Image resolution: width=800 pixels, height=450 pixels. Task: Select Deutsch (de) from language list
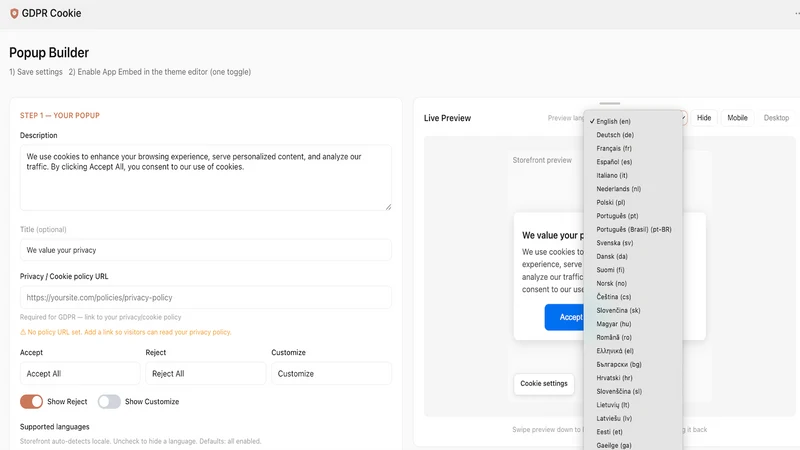coord(633,135)
